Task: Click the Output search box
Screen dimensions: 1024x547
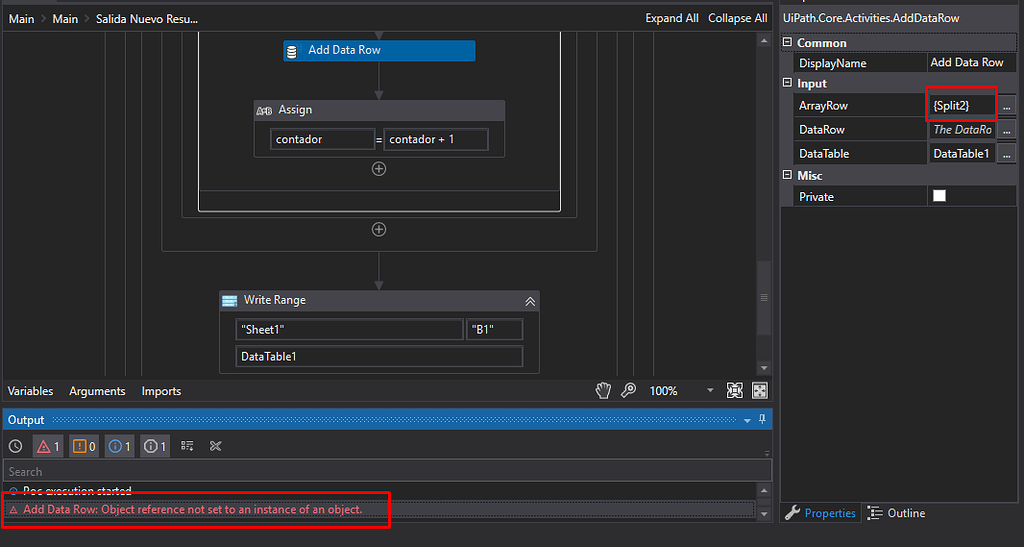Action: coord(387,471)
